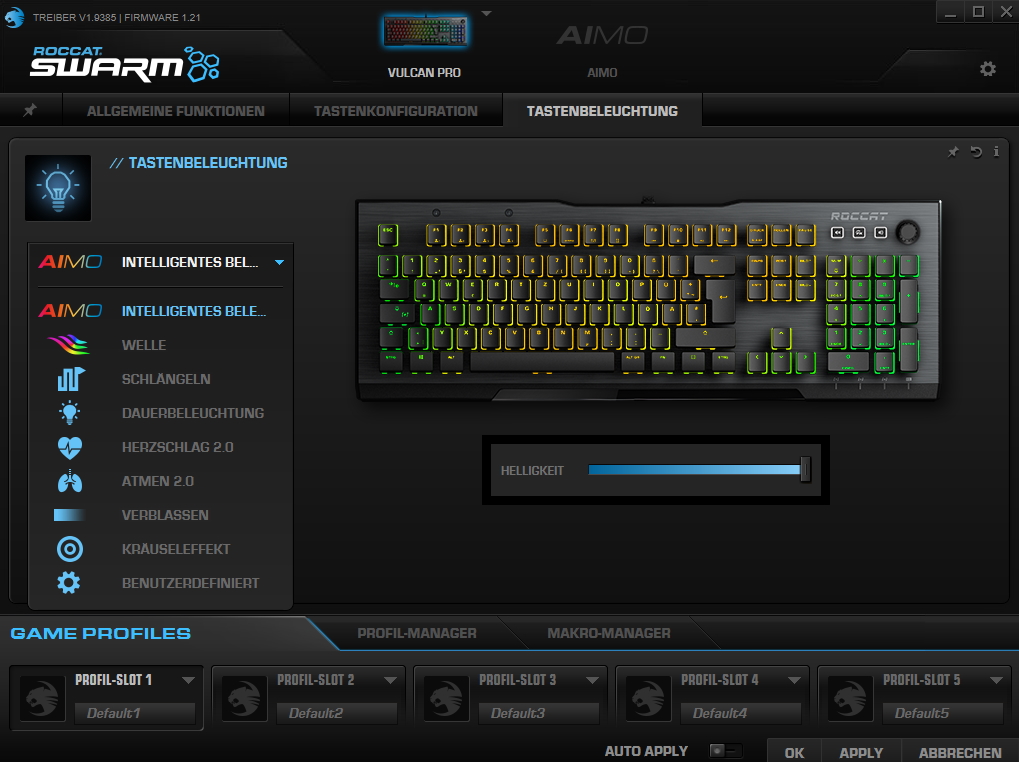Image resolution: width=1019 pixels, height=762 pixels.
Task: Open the Profil-Slot 5 dropdown arrow
Action: (996, 680)
